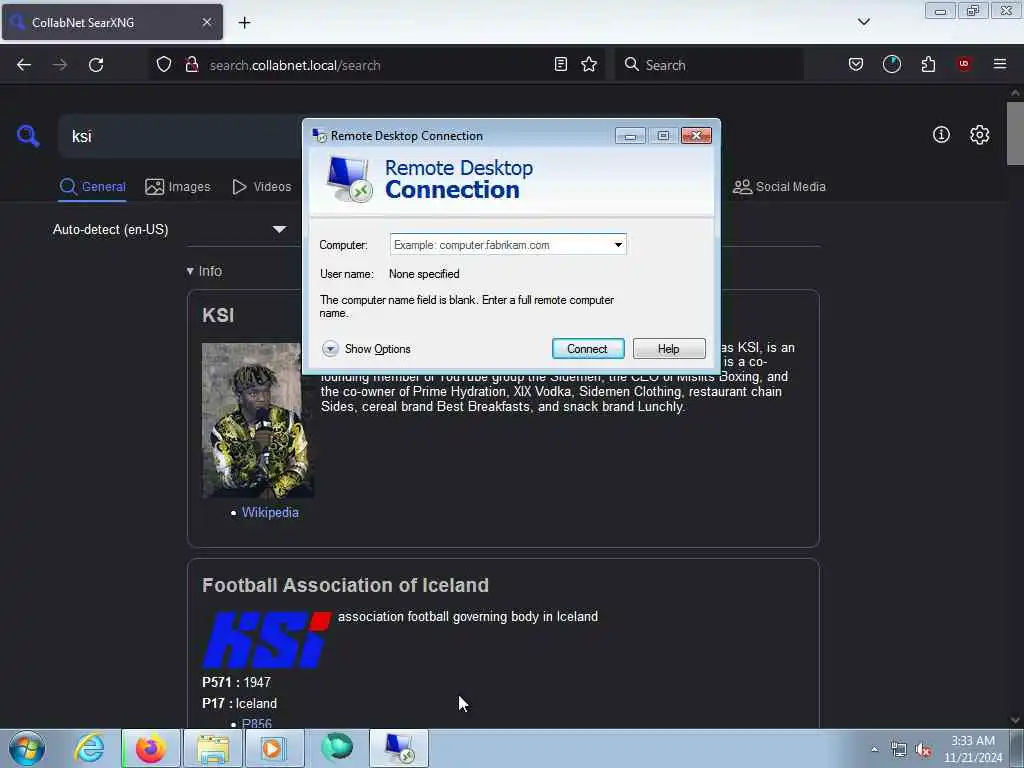Bookmark this page with star icon
This screenshot has height=768, width=1024.
[589, 64]
